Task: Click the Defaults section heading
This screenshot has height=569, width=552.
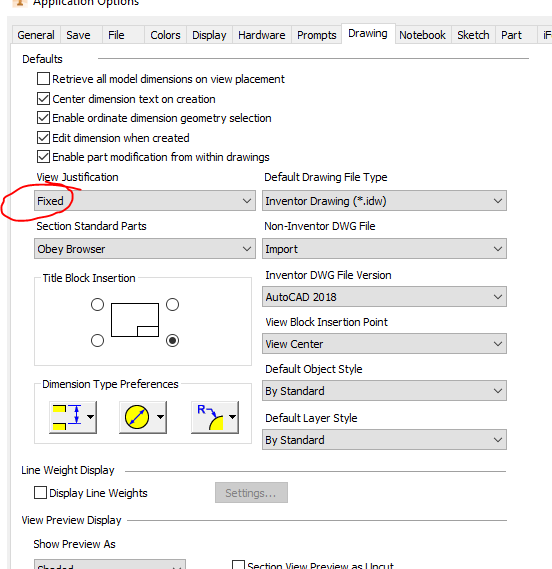Action: click(42, 59)
